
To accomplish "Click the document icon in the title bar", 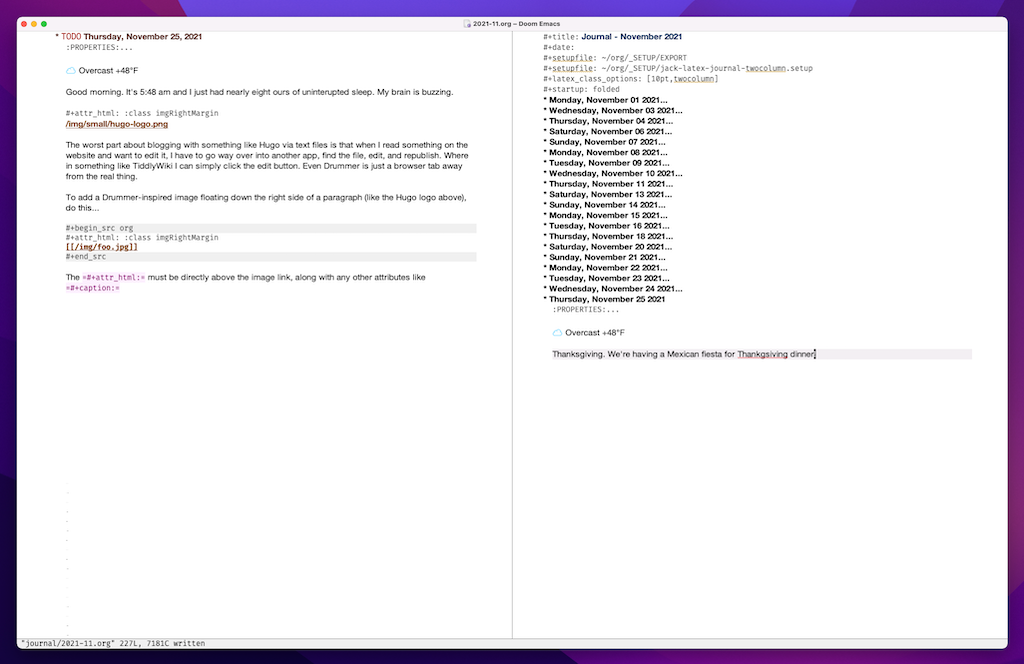I will (467, 23).
